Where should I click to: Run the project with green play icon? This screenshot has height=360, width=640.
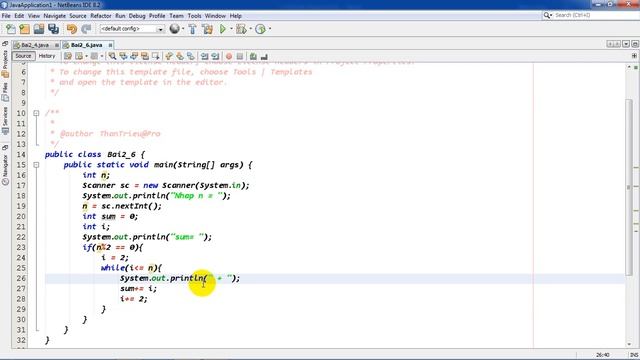[x=223, y=29]
